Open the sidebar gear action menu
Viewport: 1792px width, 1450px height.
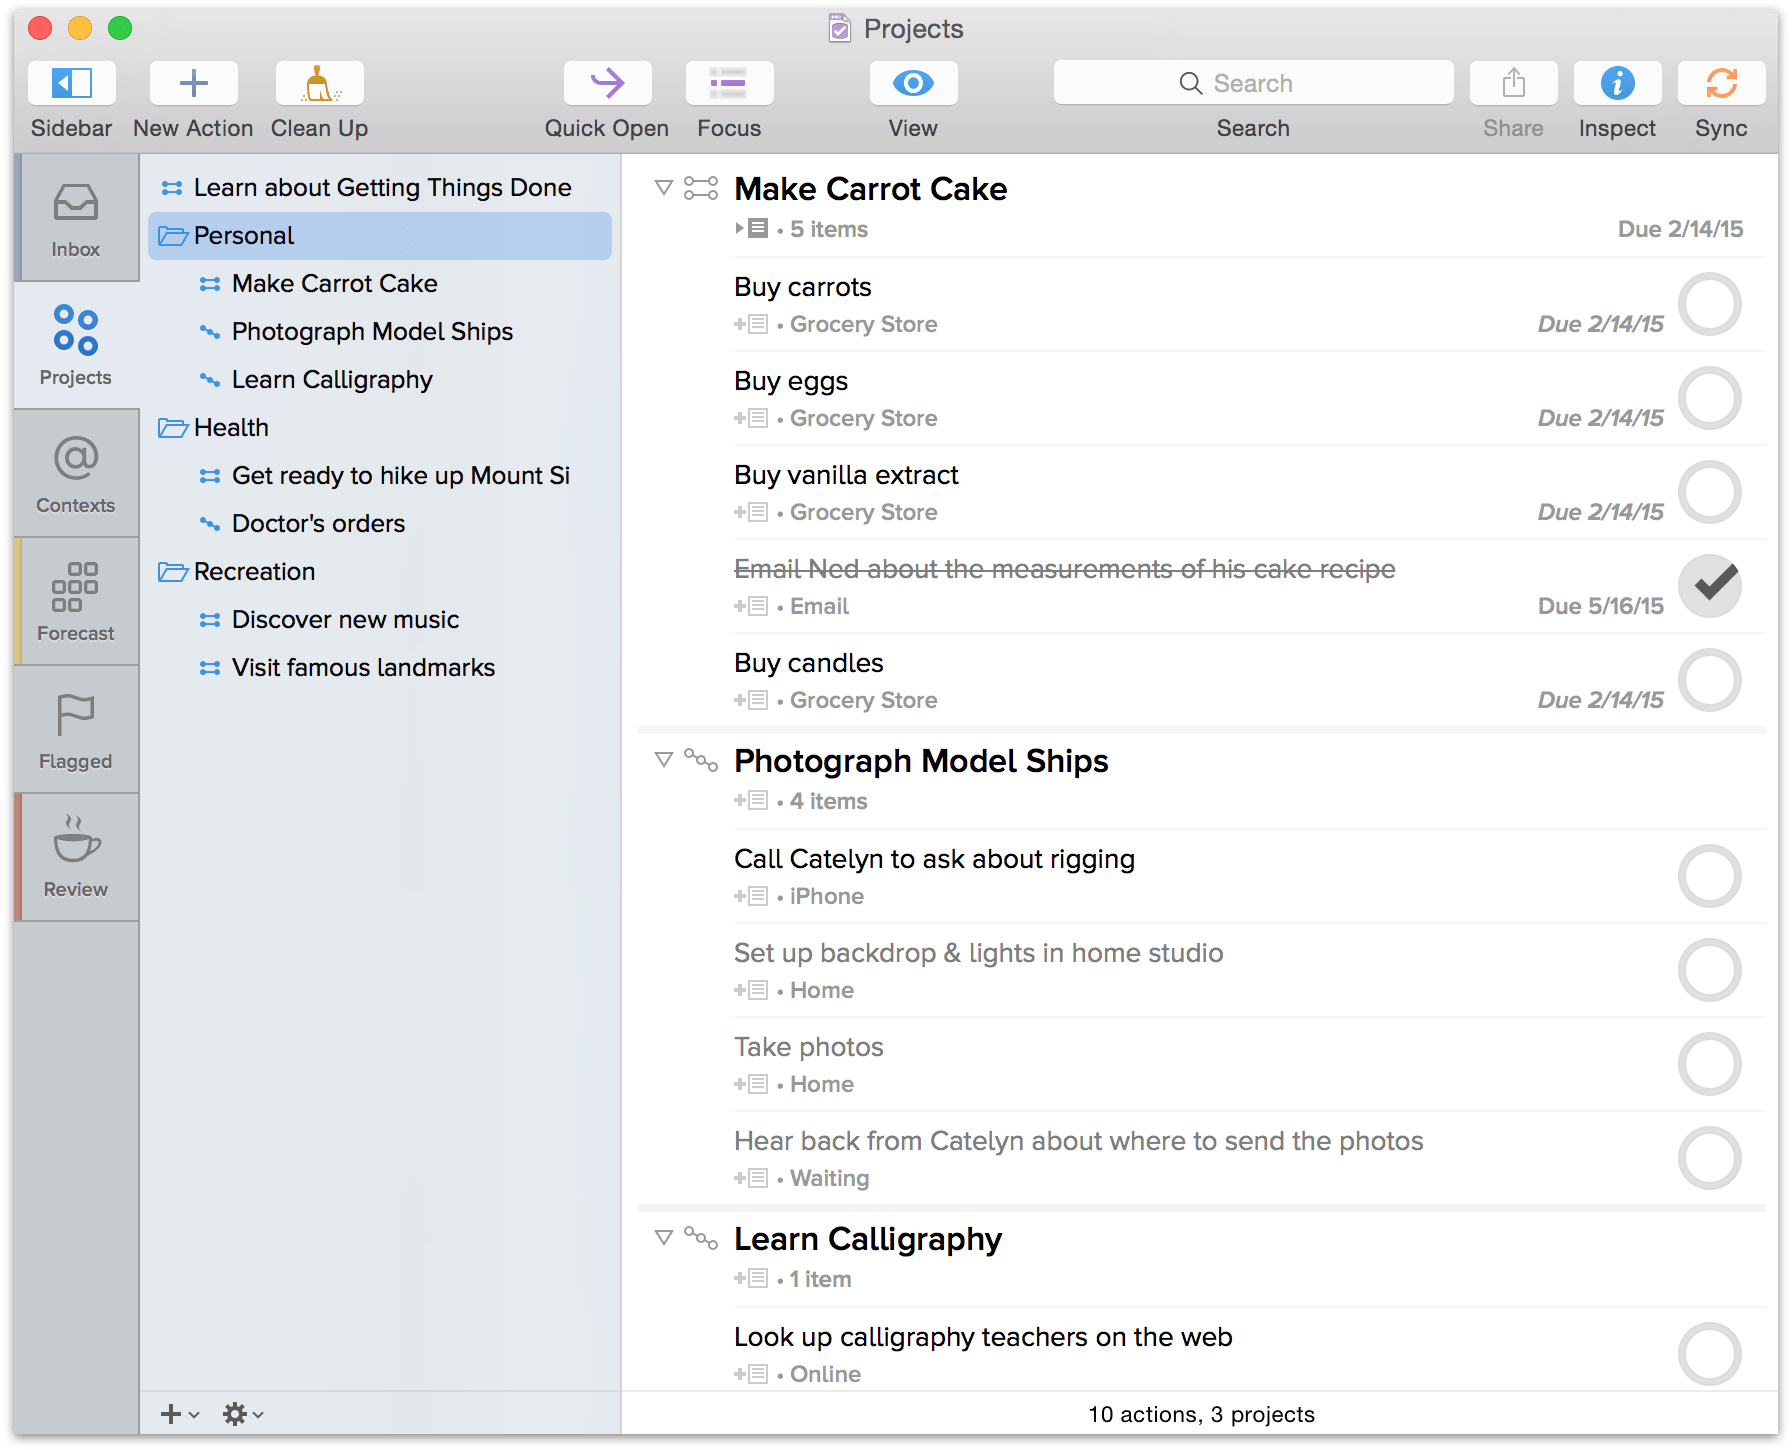[x=243, y=1414]
